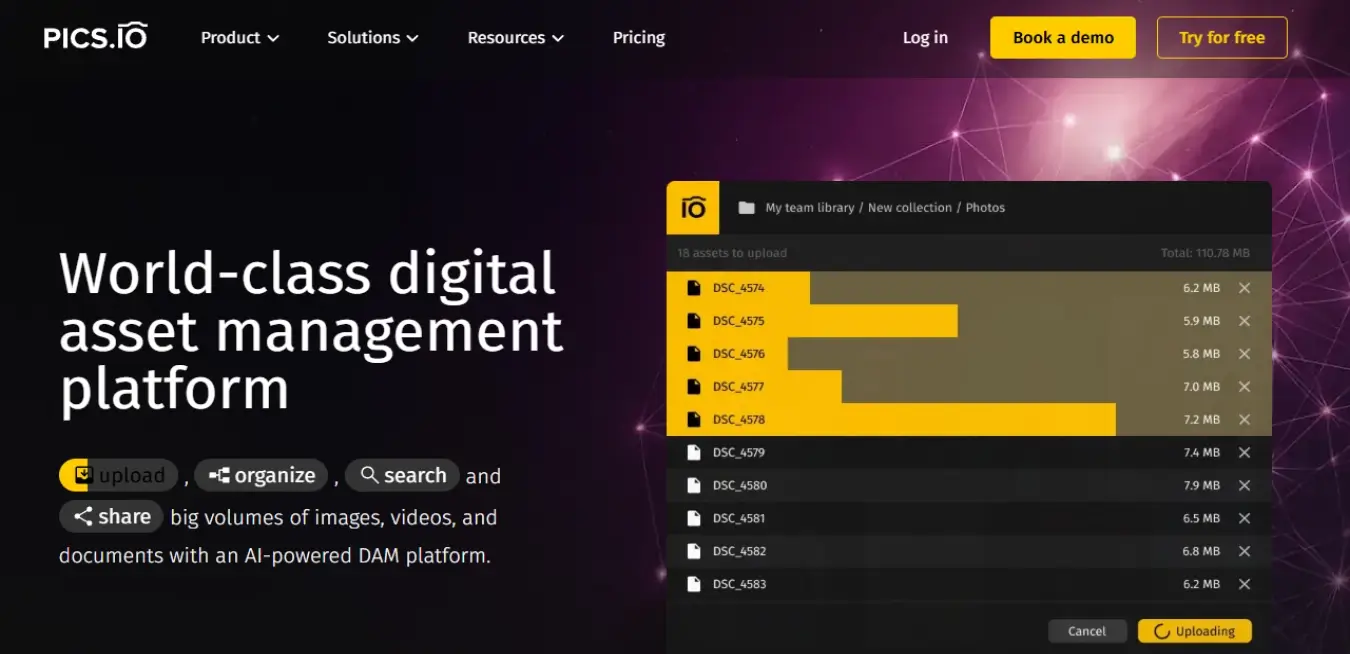Open the Product dropdown menu
Viewport: 1350px width, 654px height.
[x=240, y=37]
